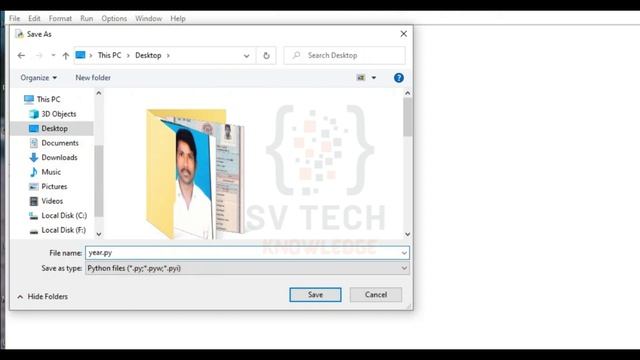Click the Videos film icon
This screenshot has width=640, height=360.
pos(33,201)
